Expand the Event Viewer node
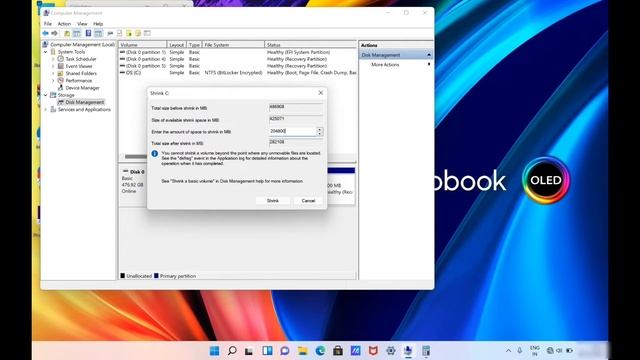640x360 pixels. tap(53, 66)
